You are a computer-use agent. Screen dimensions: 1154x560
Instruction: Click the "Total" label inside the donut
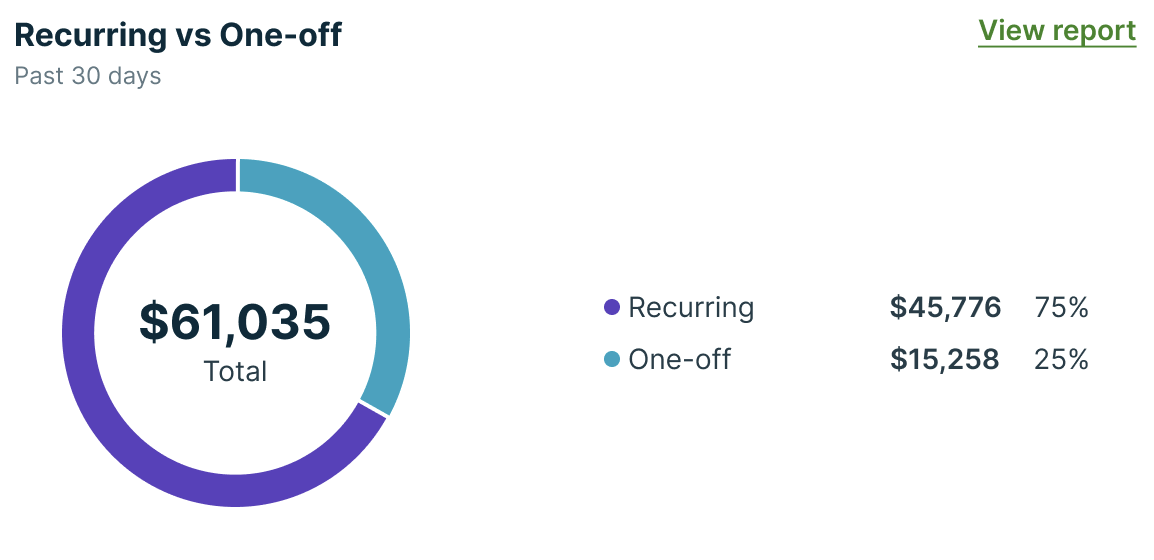coord(236,372)
